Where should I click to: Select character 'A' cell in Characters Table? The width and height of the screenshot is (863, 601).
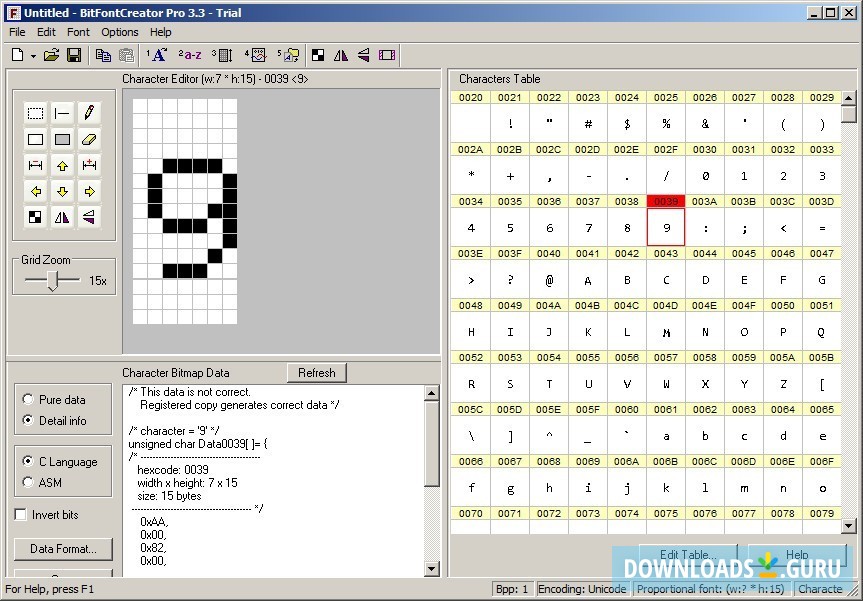[588, 280]
